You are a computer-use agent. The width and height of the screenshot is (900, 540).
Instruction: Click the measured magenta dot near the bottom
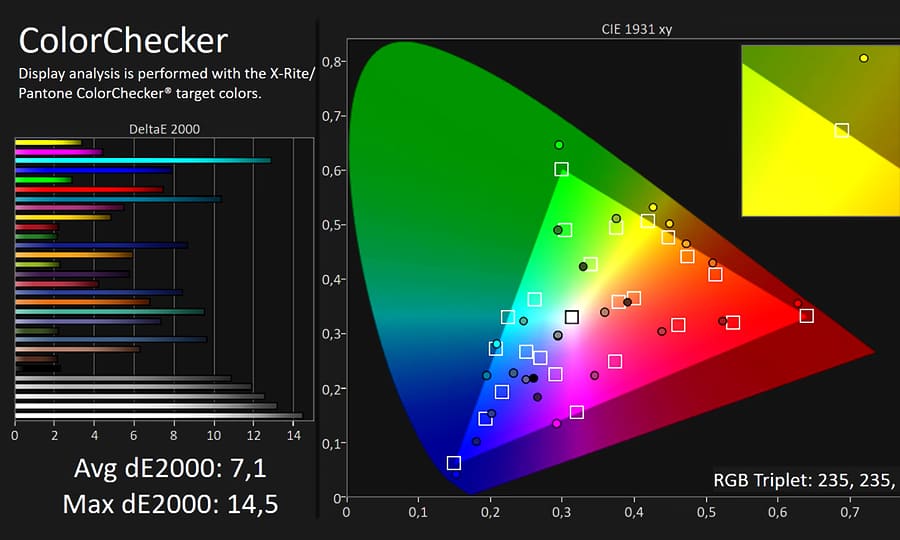pyautogui.click(x=557, y=423)
